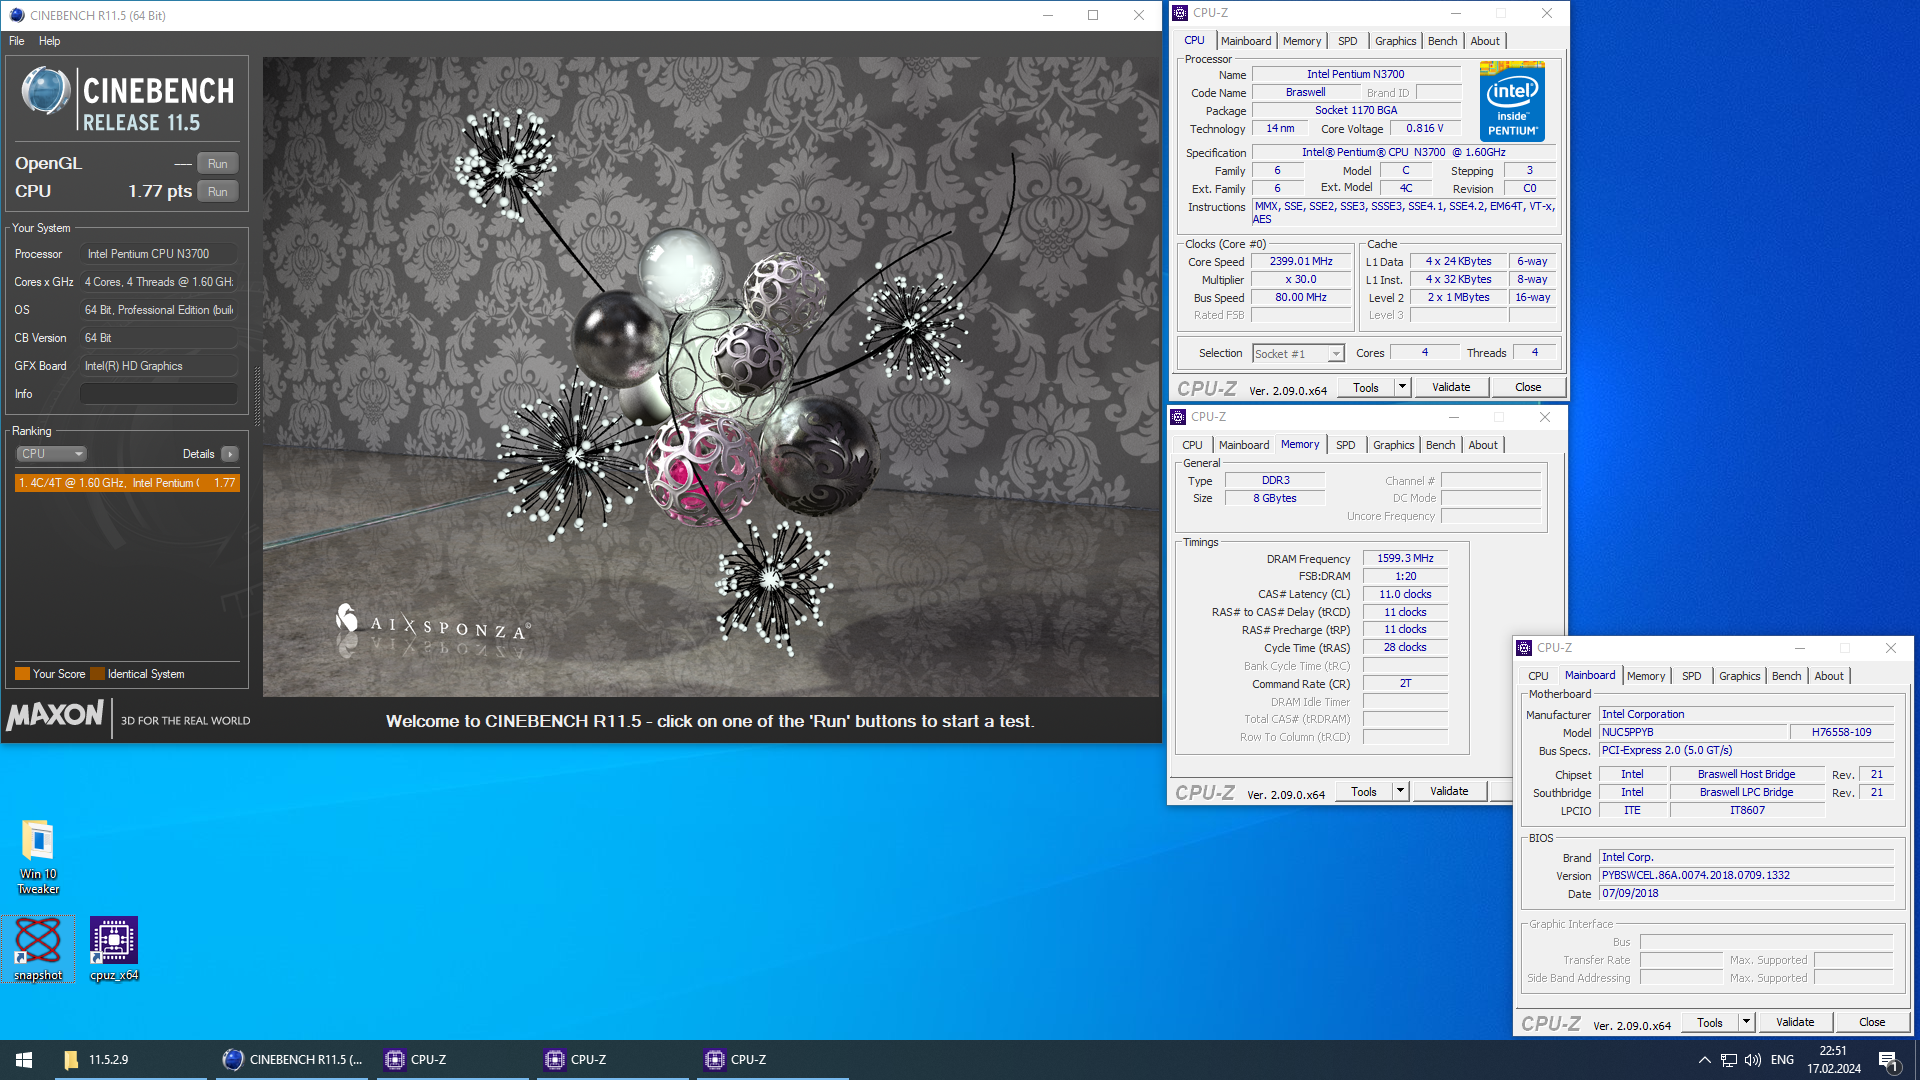Click Validate in CPU-Z CPU window

tap(1451, 387)
